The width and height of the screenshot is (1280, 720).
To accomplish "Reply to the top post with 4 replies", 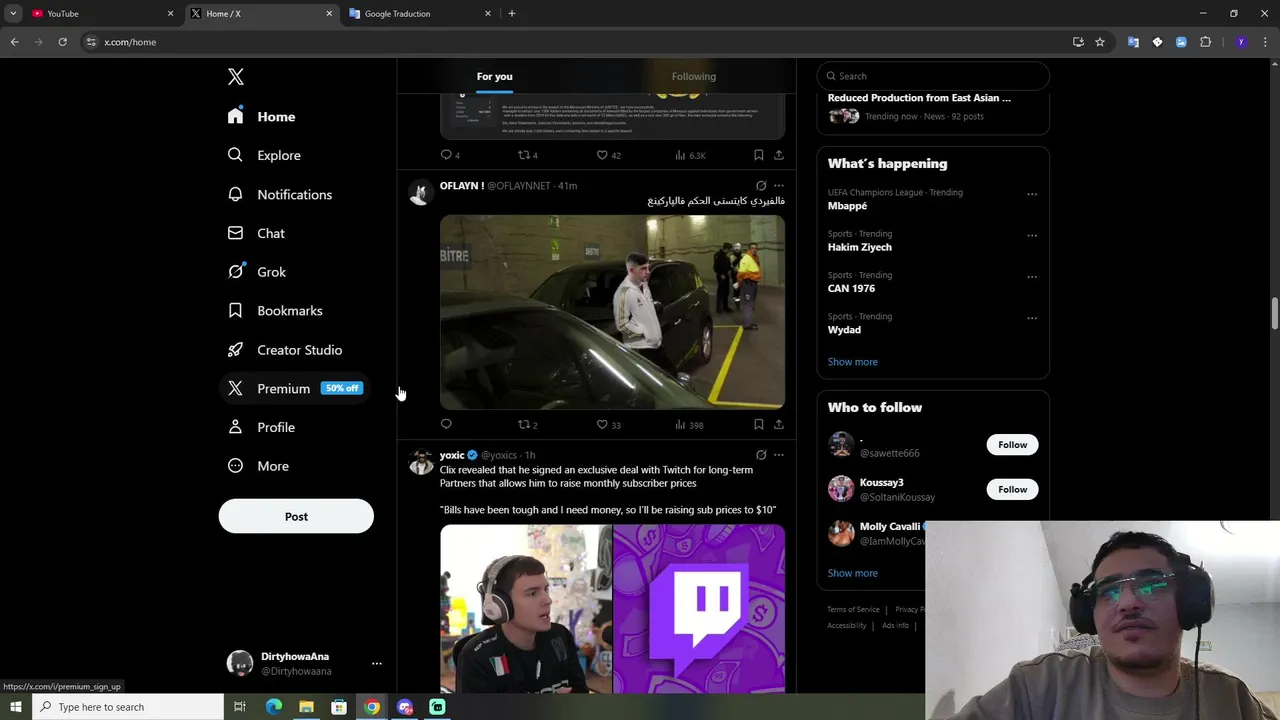I will 450,155.
